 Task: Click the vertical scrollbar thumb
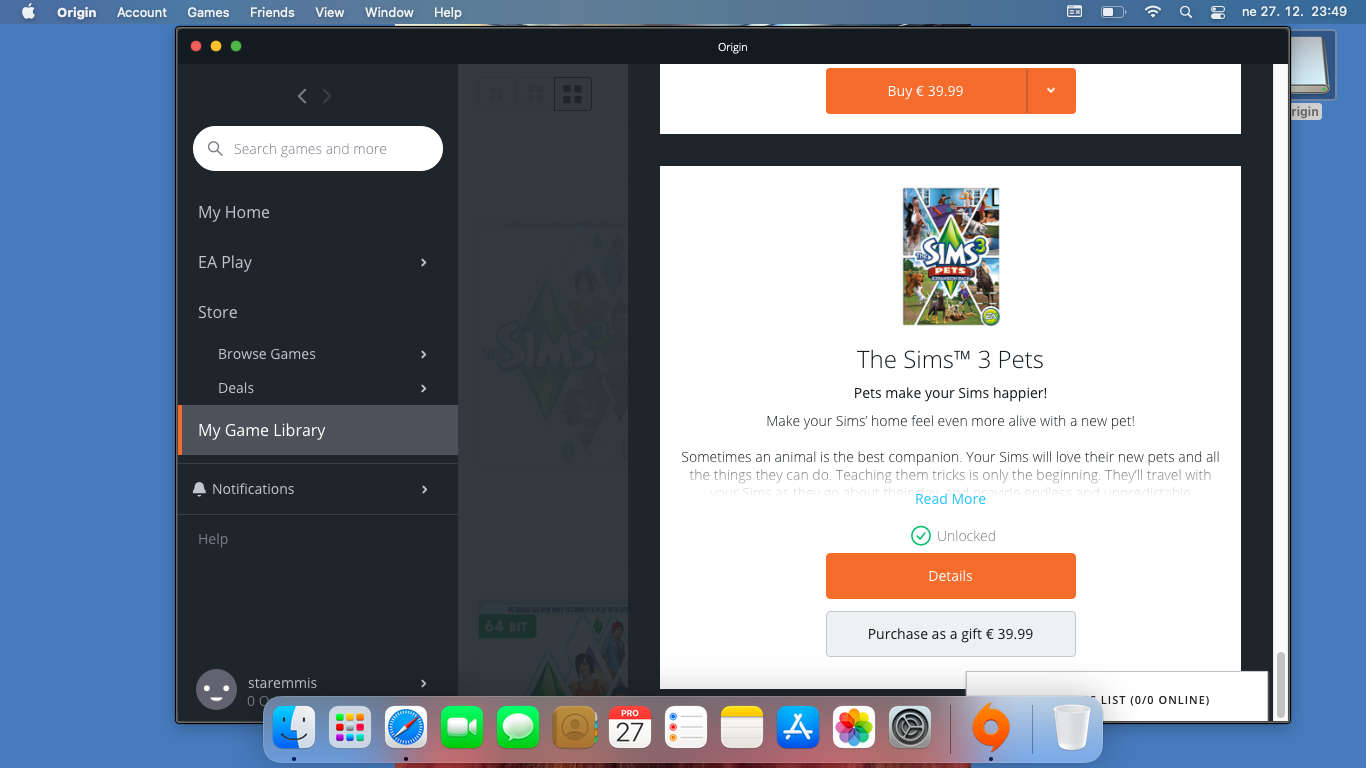[x=1280, y=685]
